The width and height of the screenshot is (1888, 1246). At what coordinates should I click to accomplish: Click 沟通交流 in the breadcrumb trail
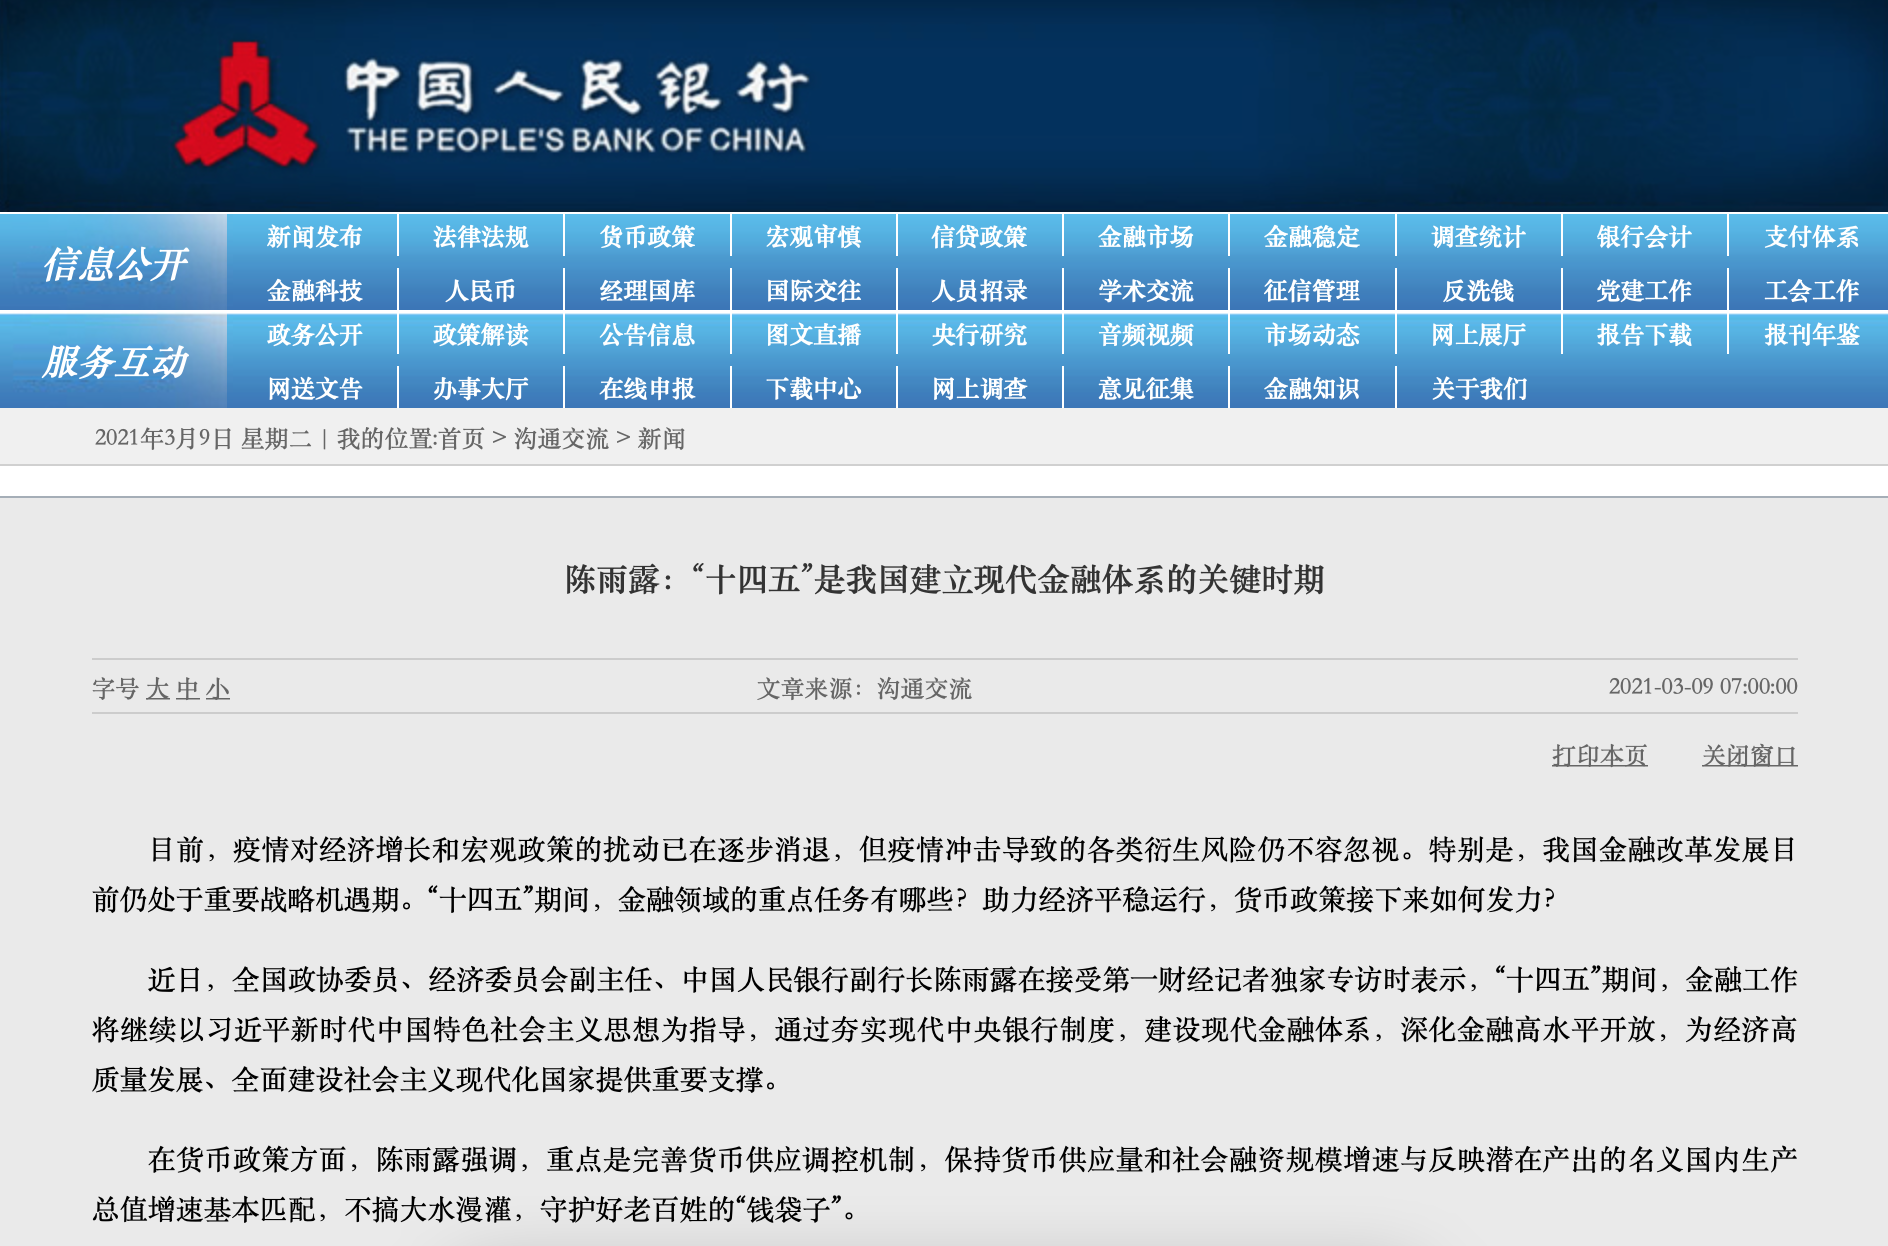[561, 439]
